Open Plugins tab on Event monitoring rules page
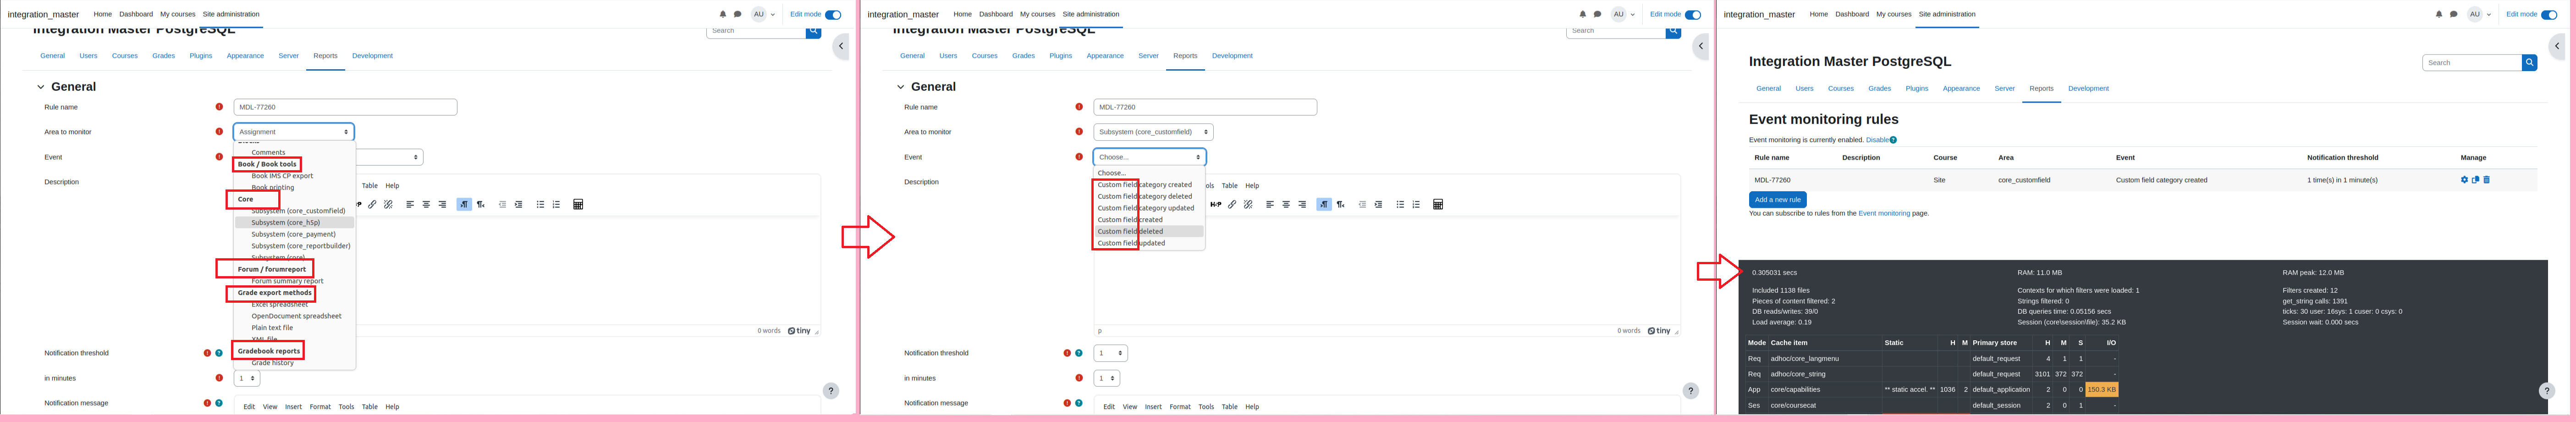Image resolution: width=2576 pixels, height=422 pixels. click(1916, 88)
